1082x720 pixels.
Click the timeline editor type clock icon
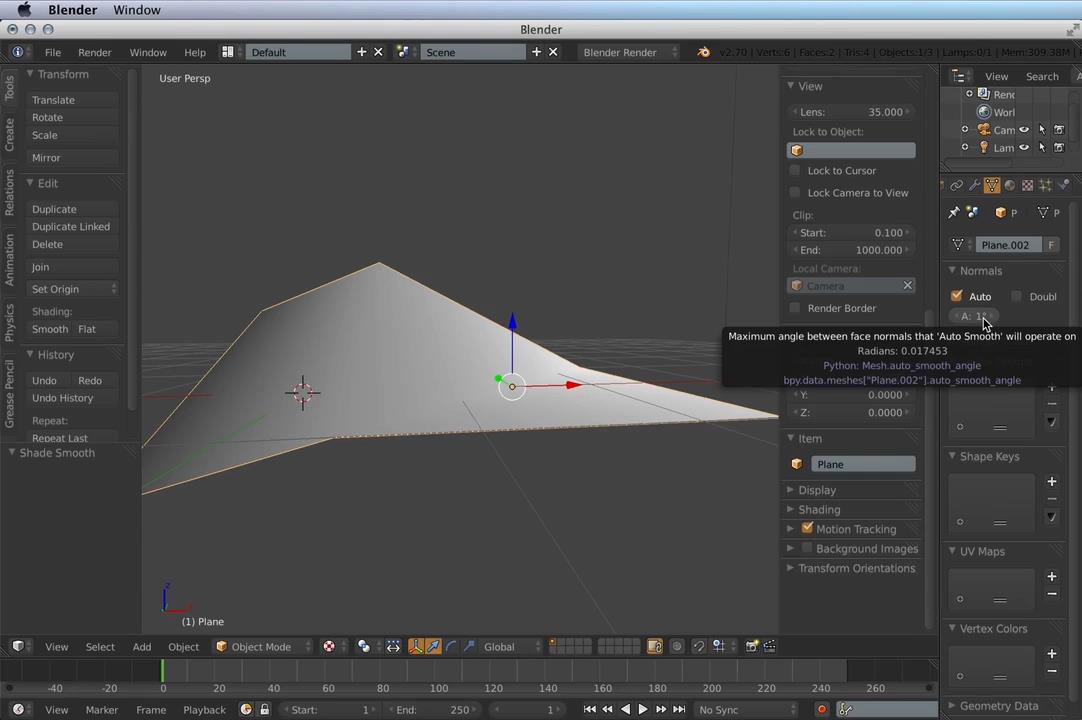point(19,709)
